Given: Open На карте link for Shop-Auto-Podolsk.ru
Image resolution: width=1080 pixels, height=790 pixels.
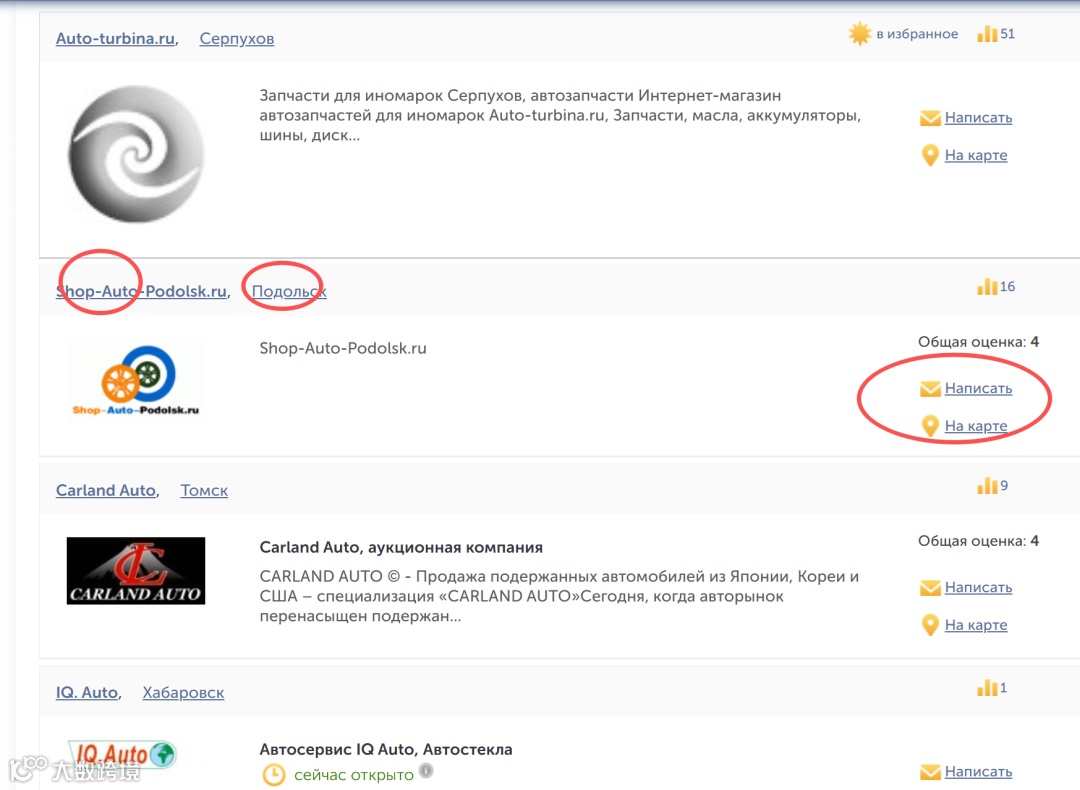Looking at the screenshot, I should (976, 426).
